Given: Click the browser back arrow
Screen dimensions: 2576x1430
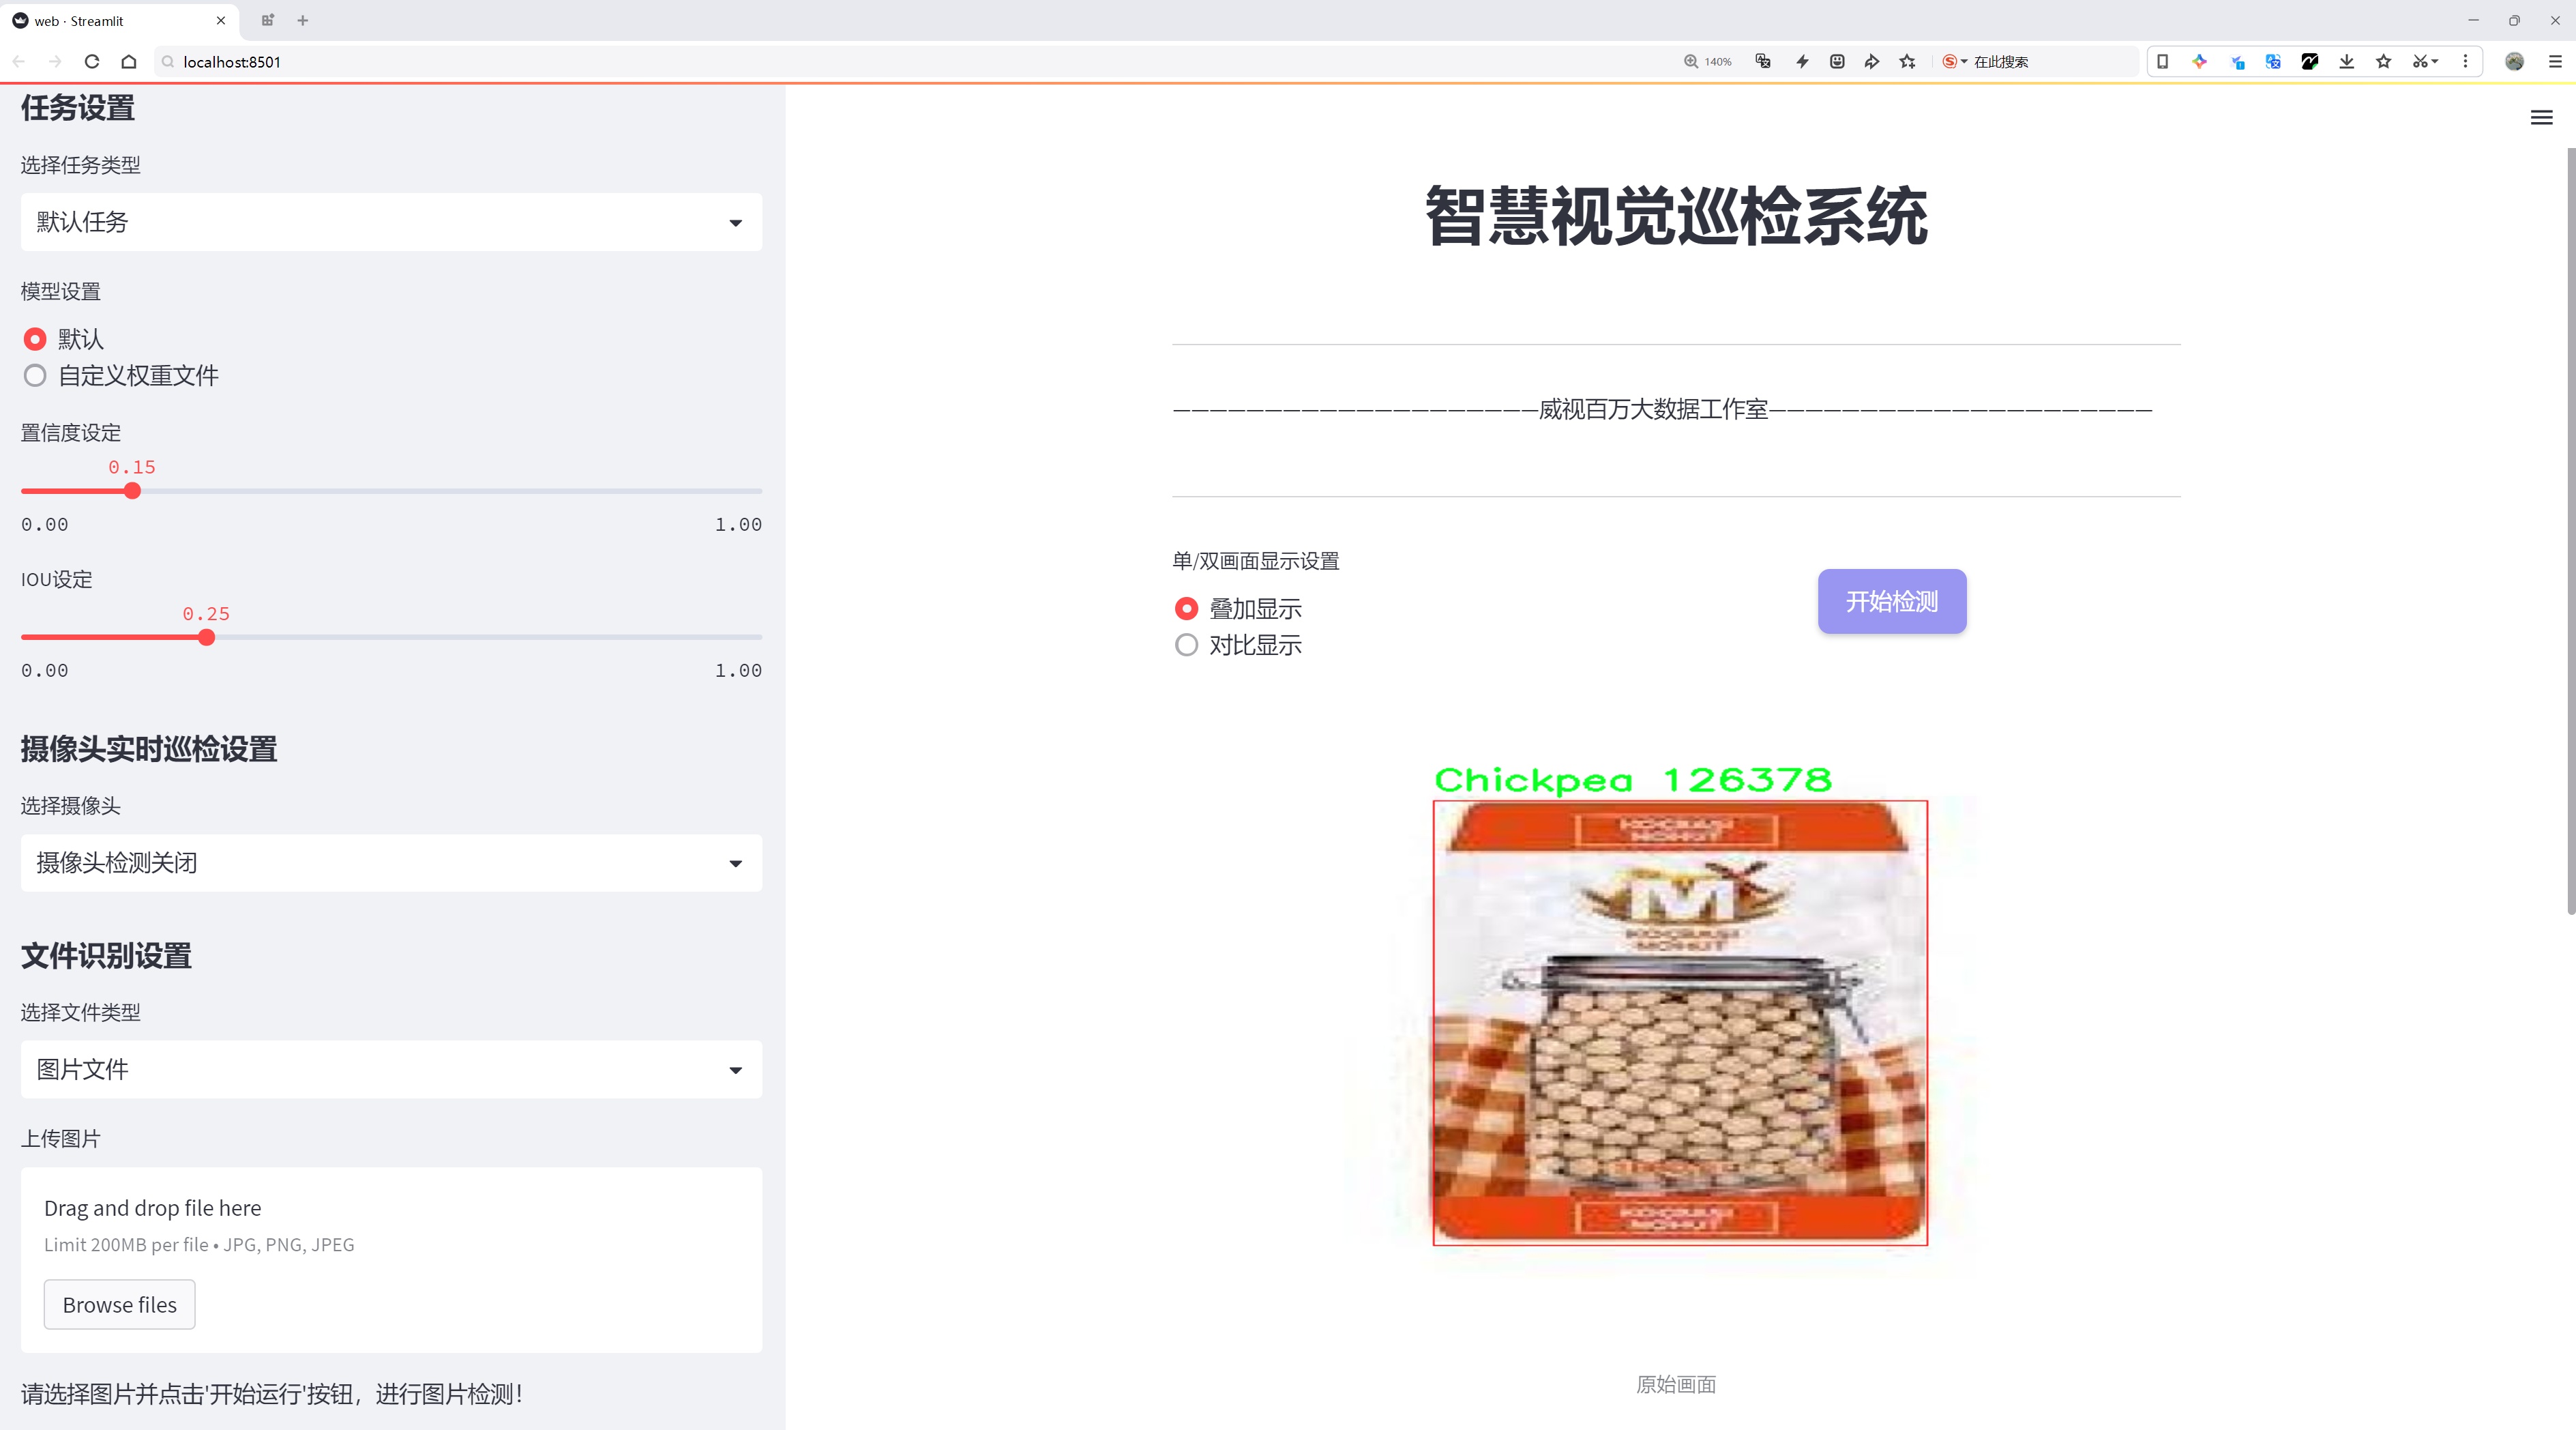Looking at the screenshot, I should pyautogui.click(x=19, y=62).
